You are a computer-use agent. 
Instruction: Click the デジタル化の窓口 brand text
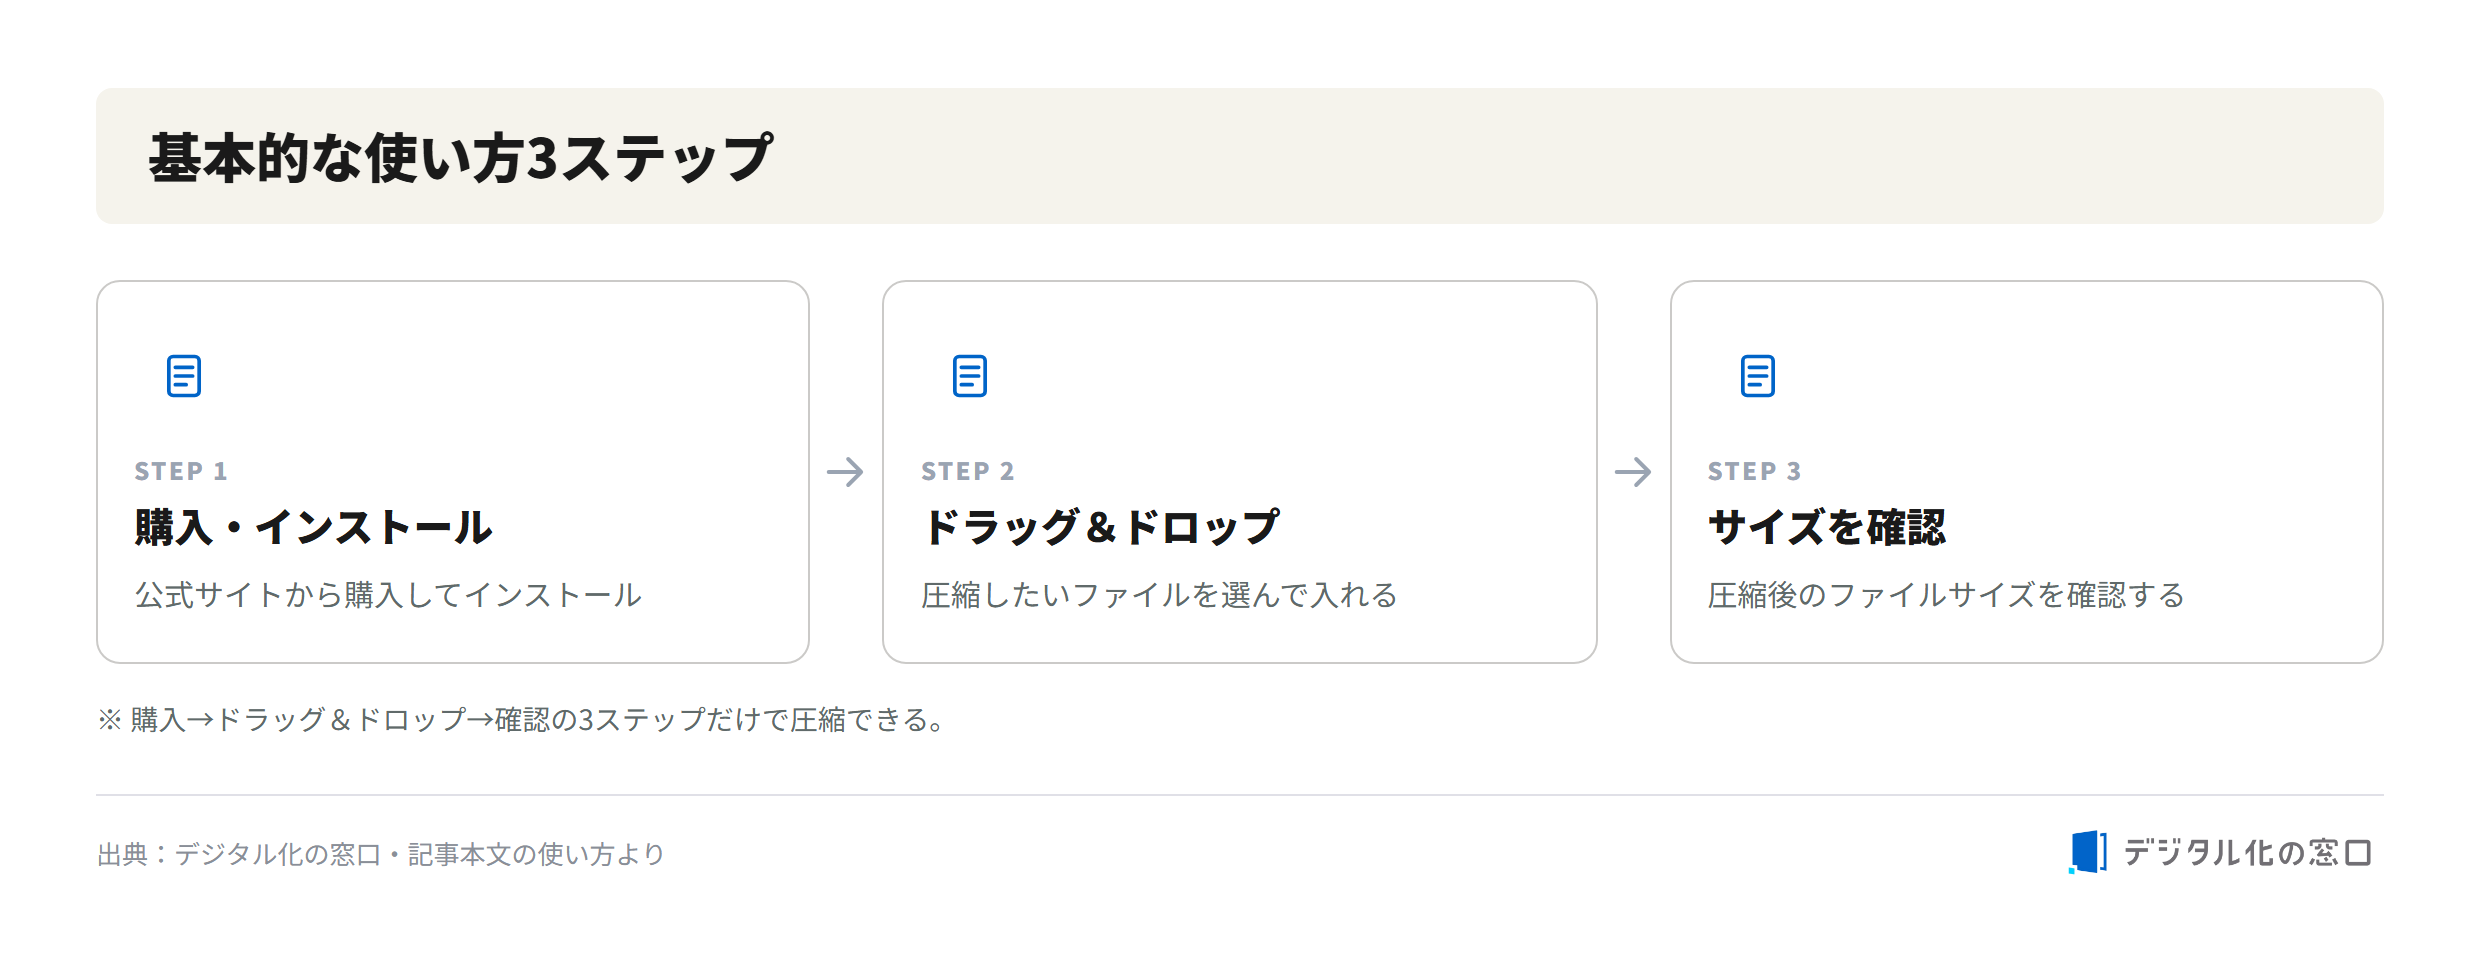[x=2247, y=853]
